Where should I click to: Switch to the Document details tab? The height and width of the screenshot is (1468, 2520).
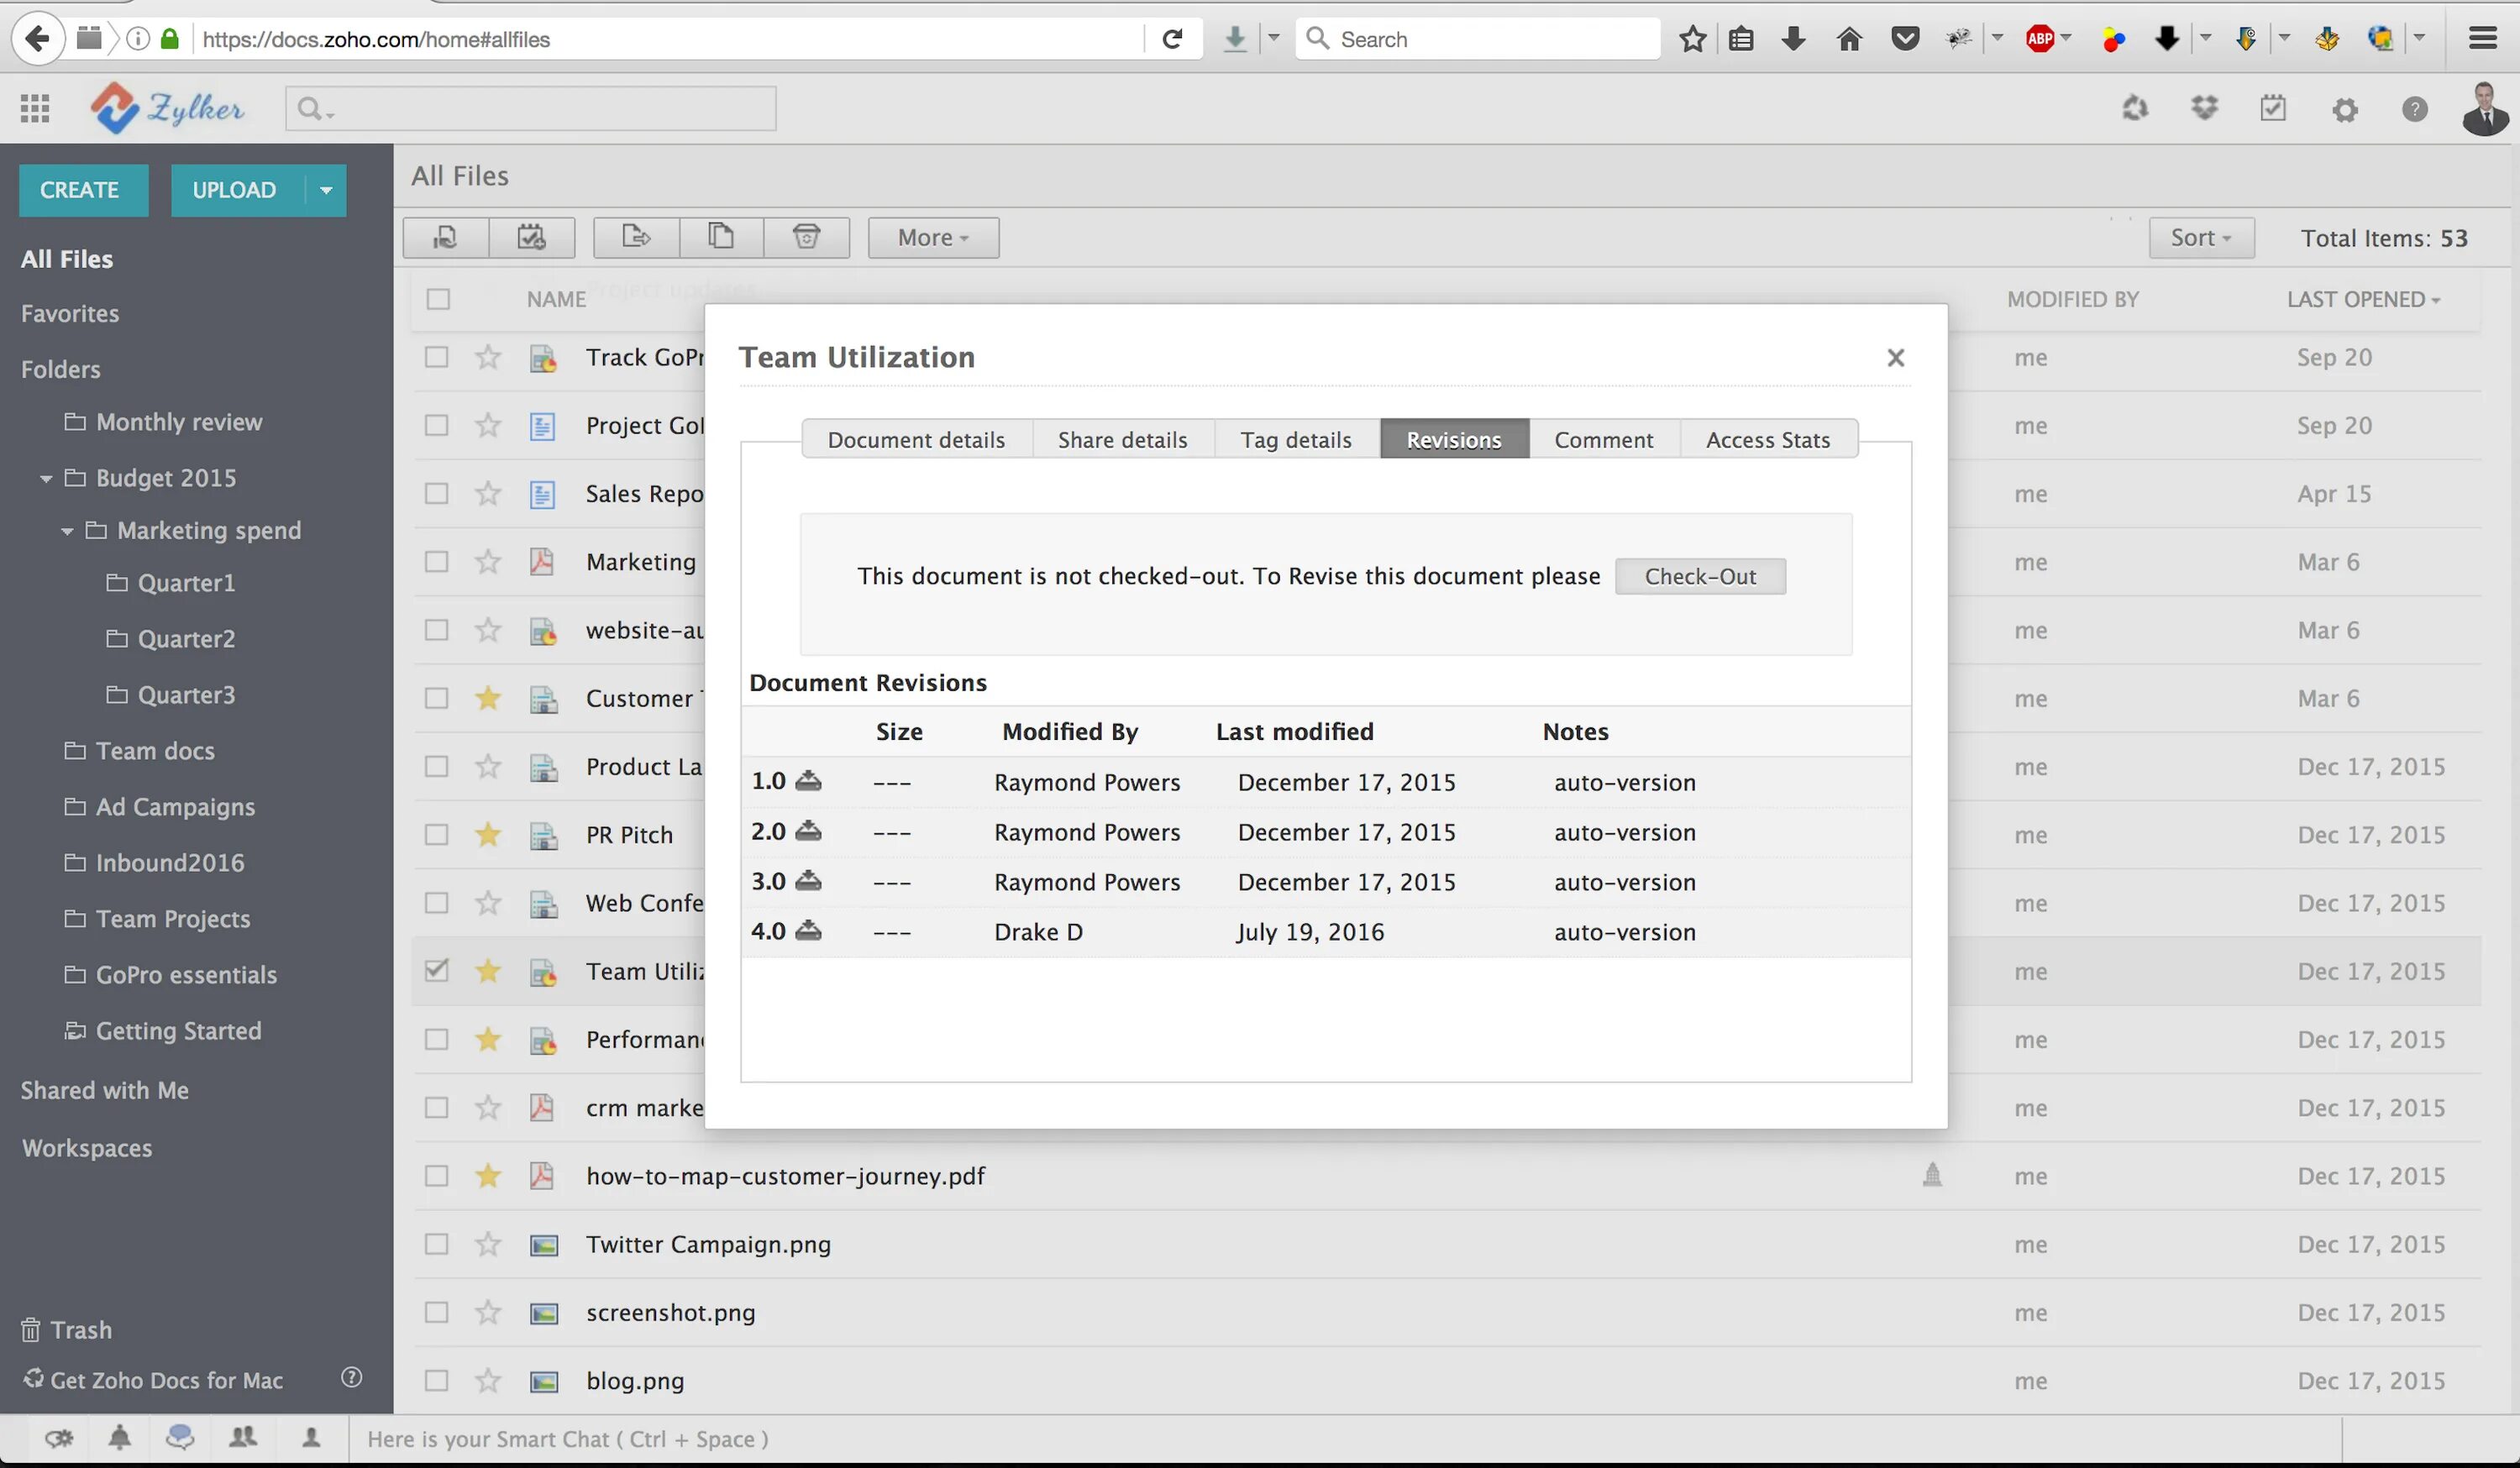click(916, 438)
